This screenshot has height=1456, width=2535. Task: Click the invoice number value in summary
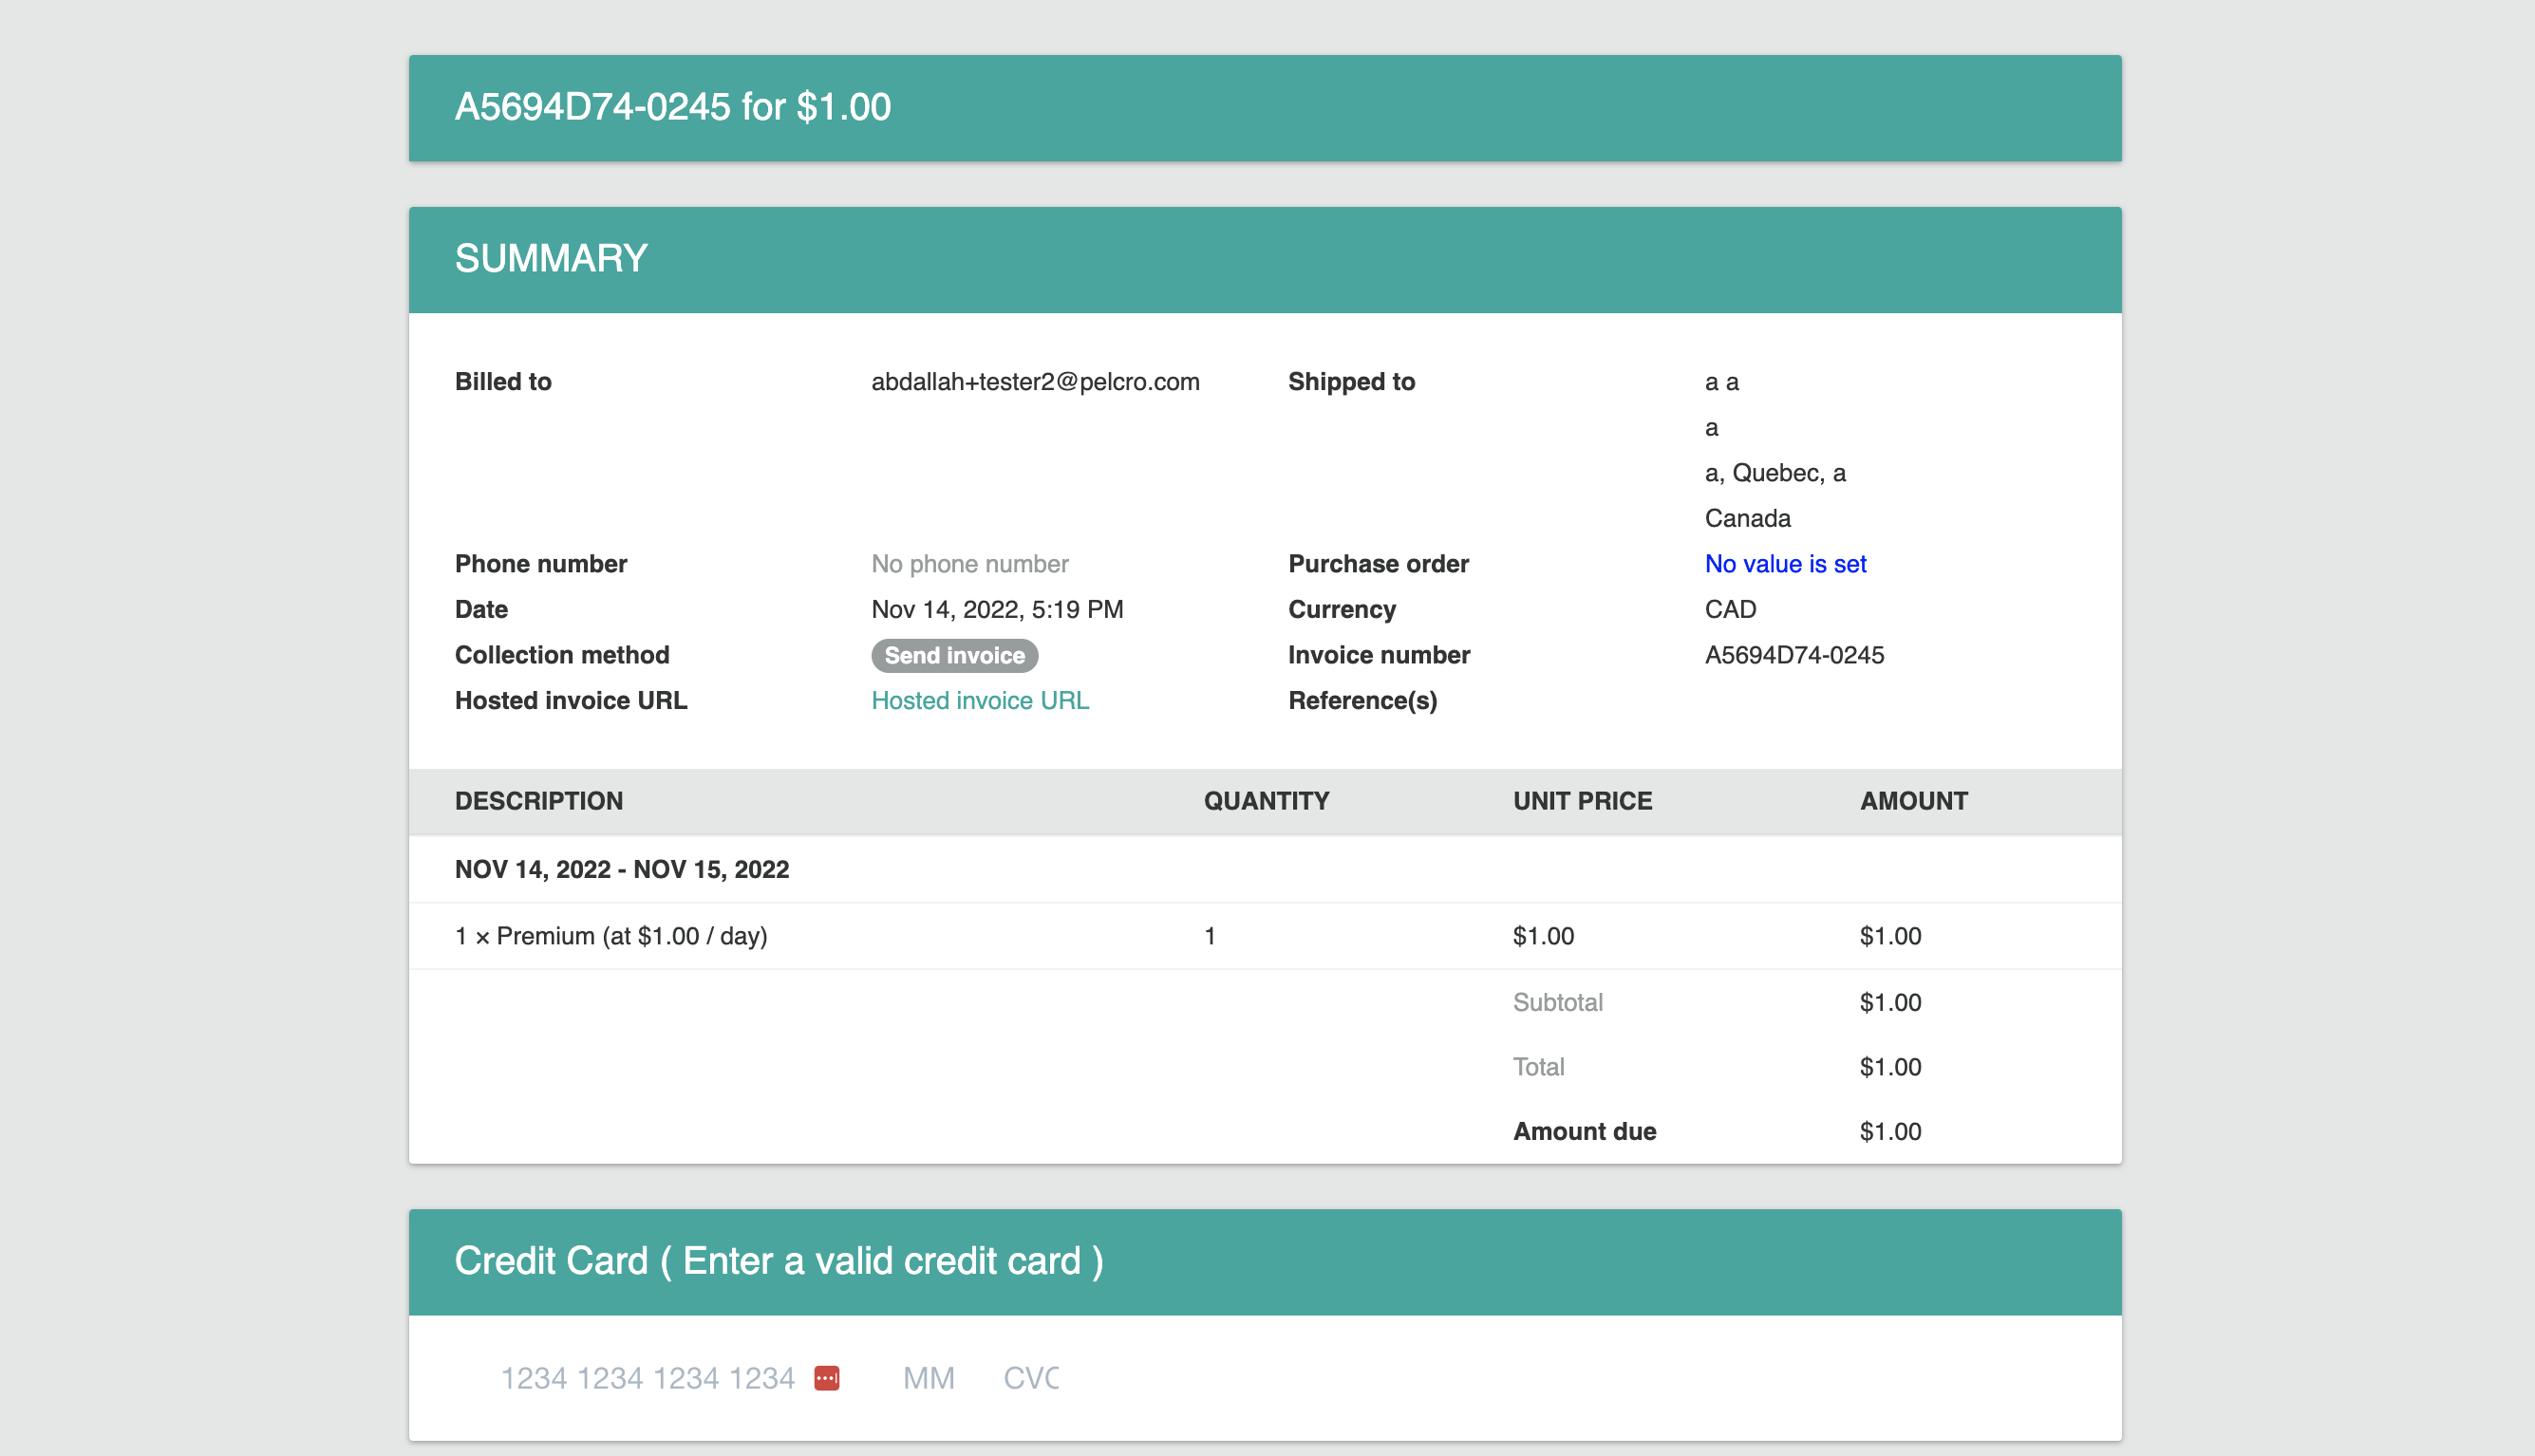coord(1794,655)
